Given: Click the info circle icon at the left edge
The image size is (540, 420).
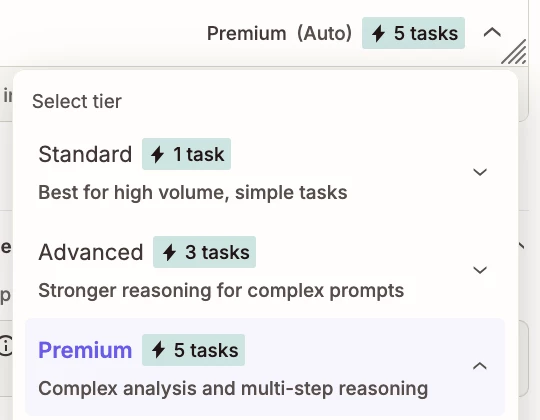Looking at the screenshot, I should [5, 346].
